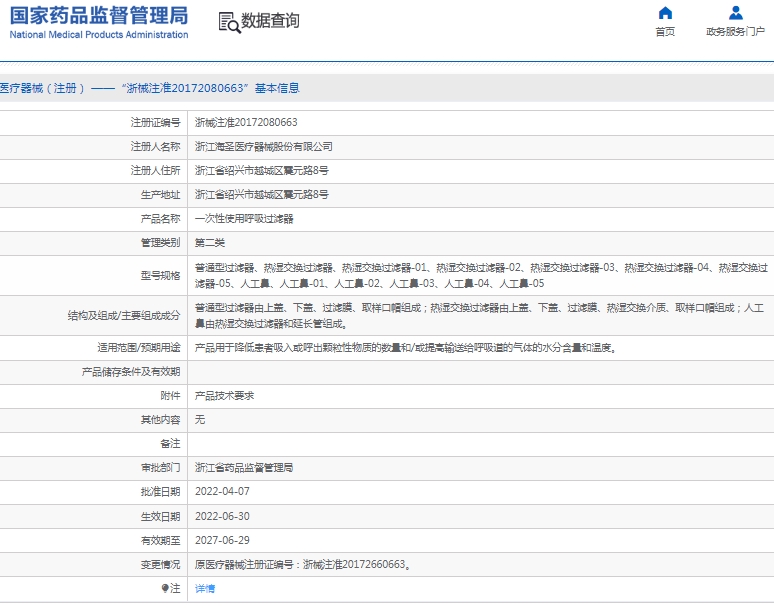Screen dimensions: 774x610
Task: Click the 数据查询 magnifier document icon
Action: (230, 23)
